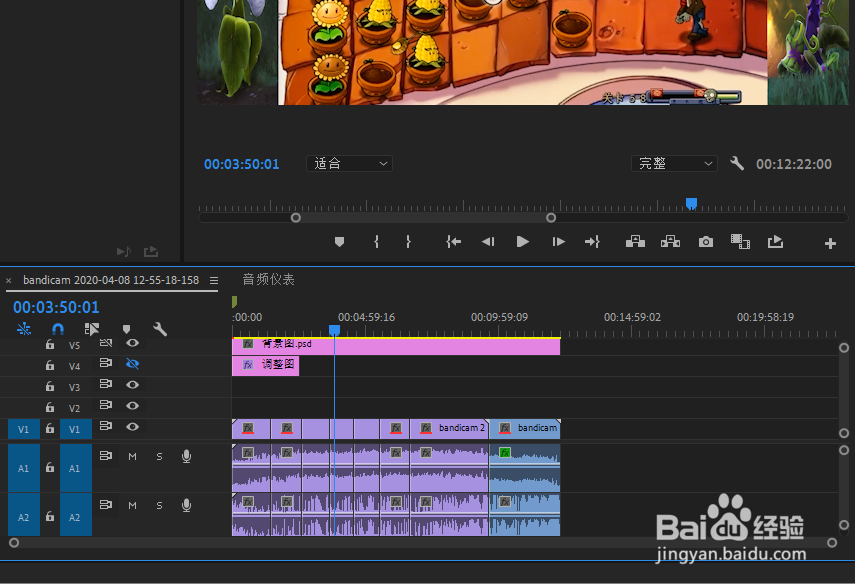Export a frame with the camera icon
855x584 pixels.
[706, 242]
